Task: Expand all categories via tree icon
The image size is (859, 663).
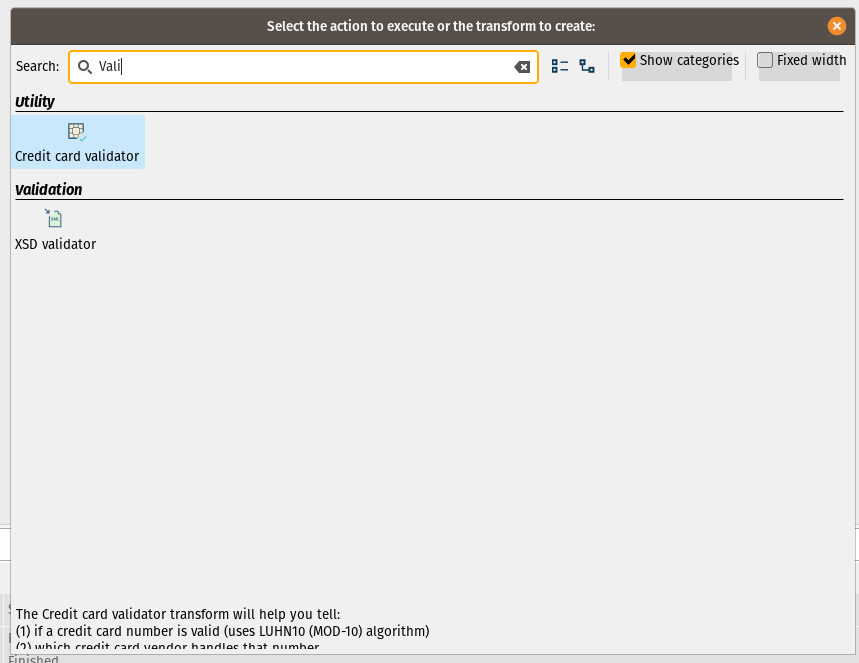Action: tap(587, 66)
